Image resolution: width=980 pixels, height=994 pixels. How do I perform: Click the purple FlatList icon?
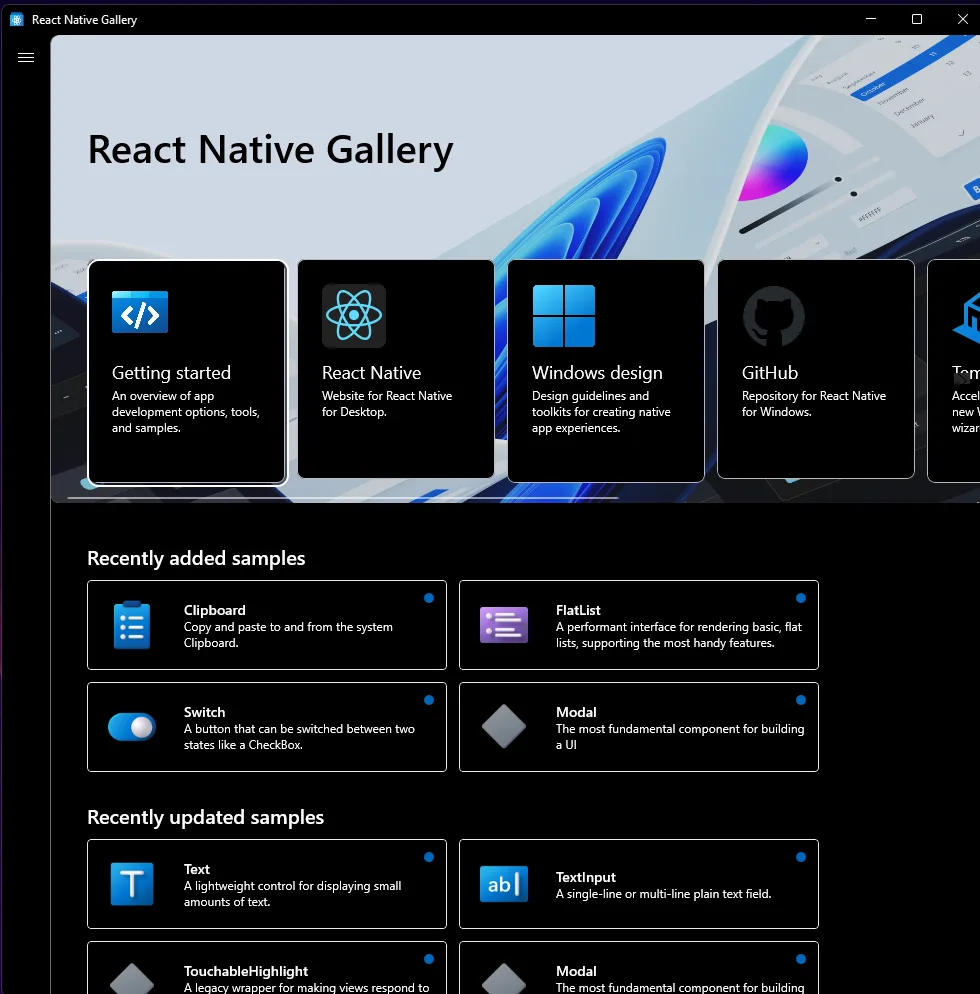(x=503, y=625)
